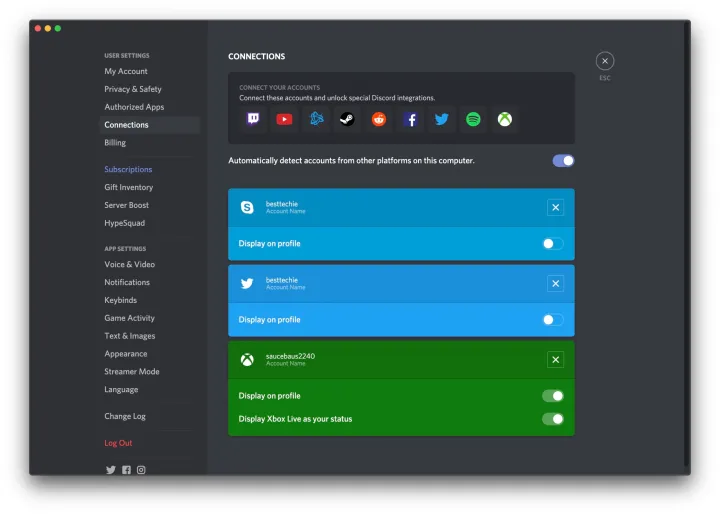Connect an Xbox account icon

[x=505, y=119]
